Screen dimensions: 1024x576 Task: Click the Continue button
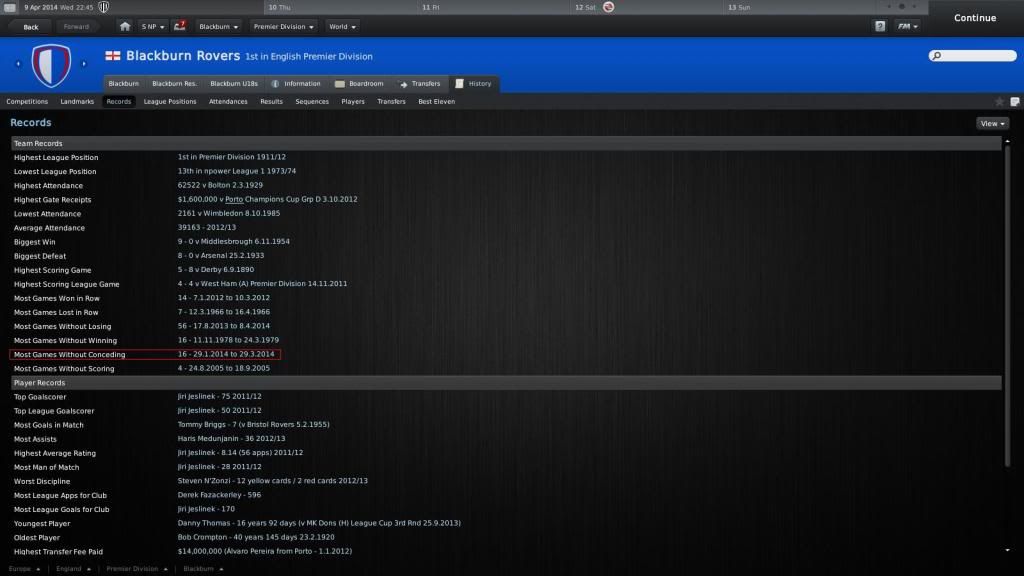point(975,18)
